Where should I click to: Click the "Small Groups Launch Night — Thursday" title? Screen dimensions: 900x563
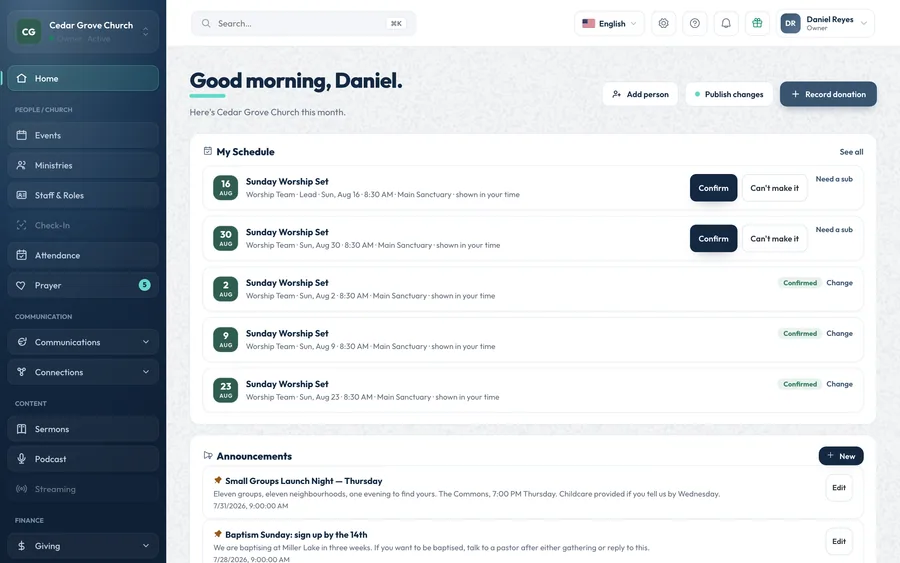(304, 481)
